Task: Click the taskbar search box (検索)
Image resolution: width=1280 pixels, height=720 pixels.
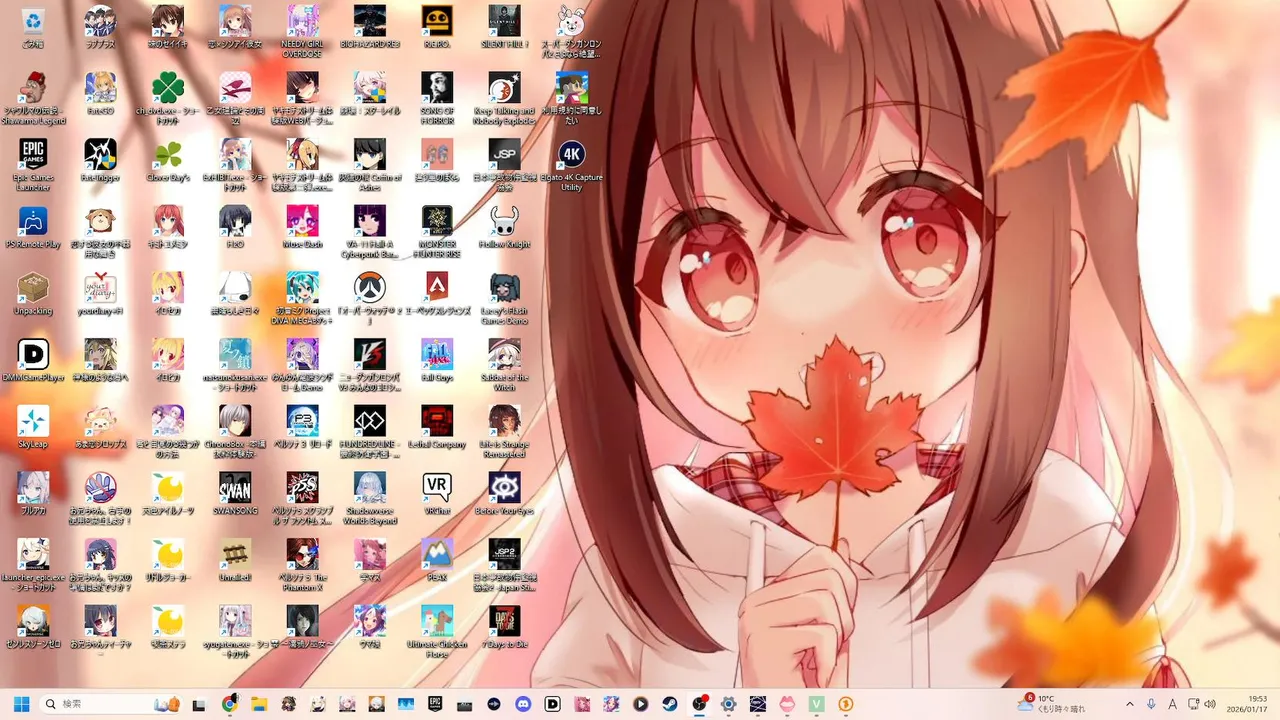Action: click(x=110, y=704)
